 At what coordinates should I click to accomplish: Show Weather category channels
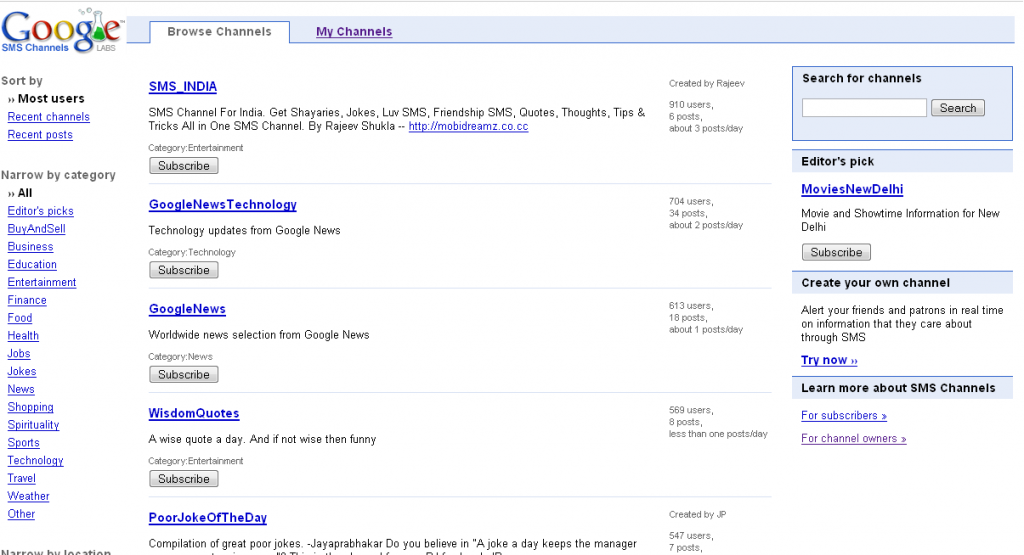(28, 496)
